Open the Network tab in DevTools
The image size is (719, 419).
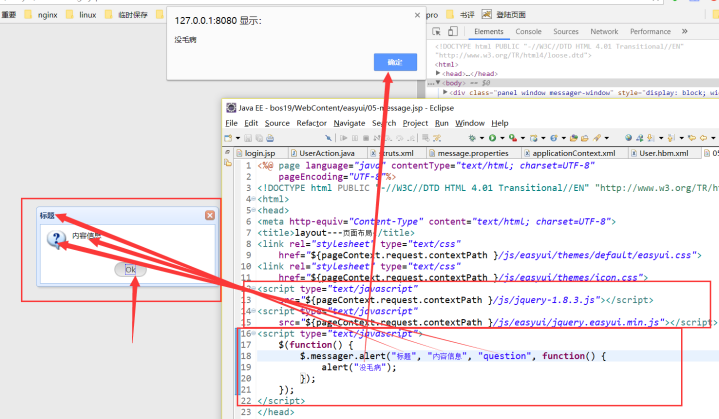pyautogui.click(x=604, y=32)
